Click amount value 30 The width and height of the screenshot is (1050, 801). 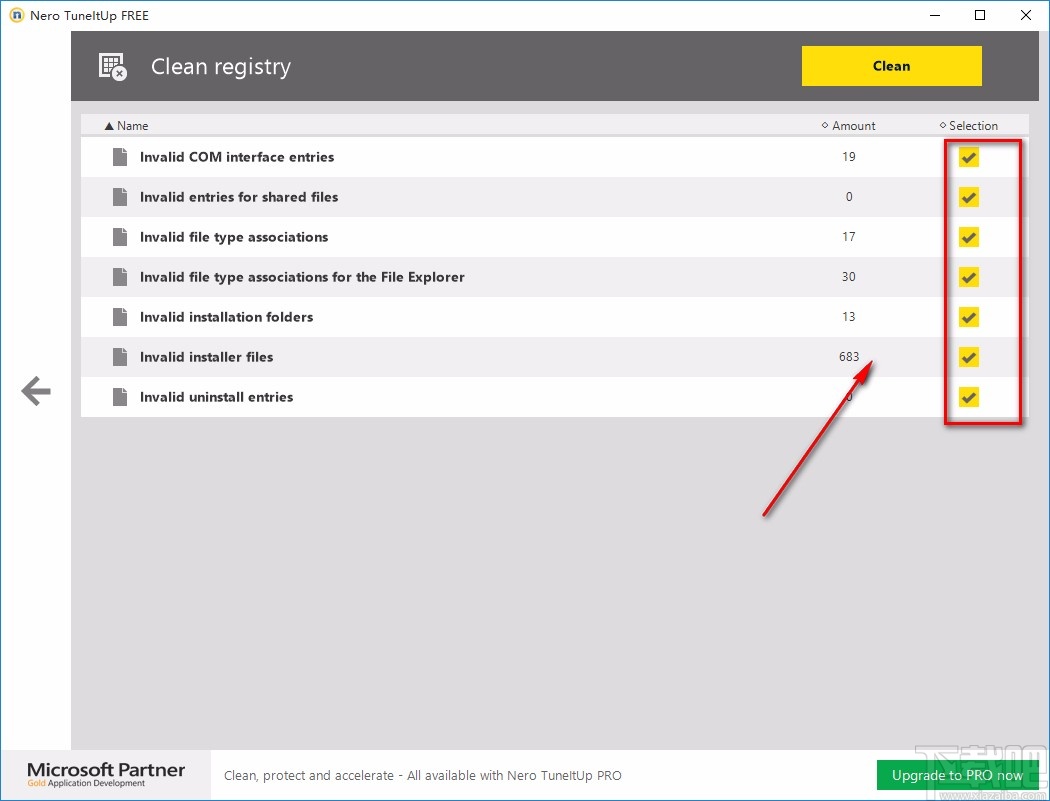(x=848, y=277)
